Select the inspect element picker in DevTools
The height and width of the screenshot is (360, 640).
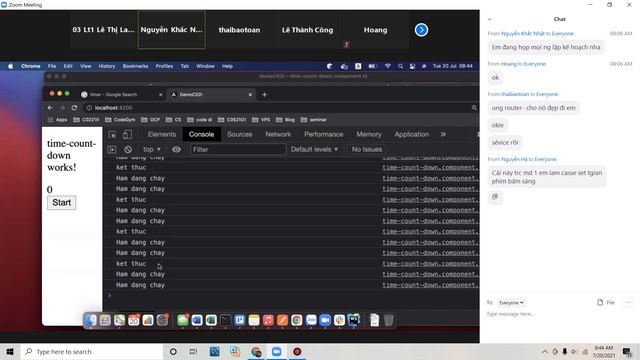[x=112, y=134]
